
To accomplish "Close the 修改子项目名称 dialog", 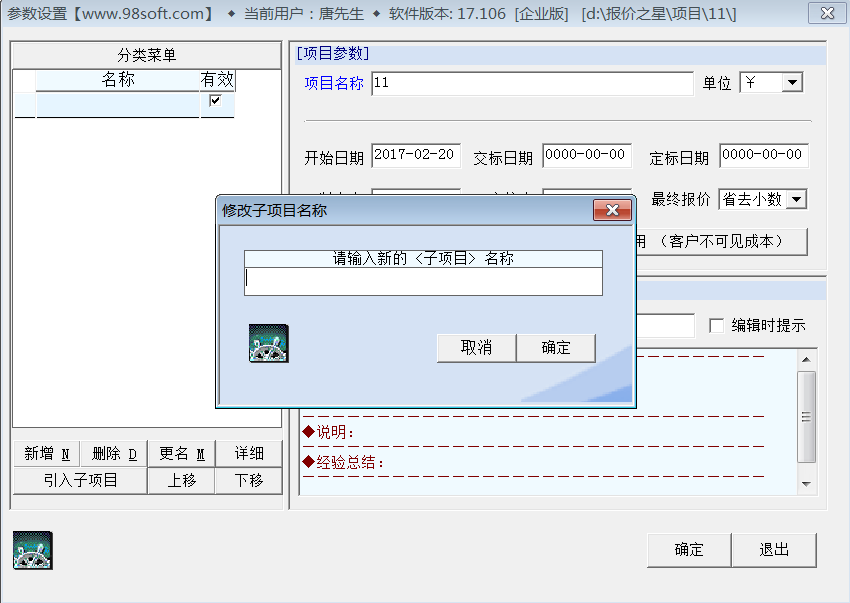I will pyautogui.click(x=613, y=210).
